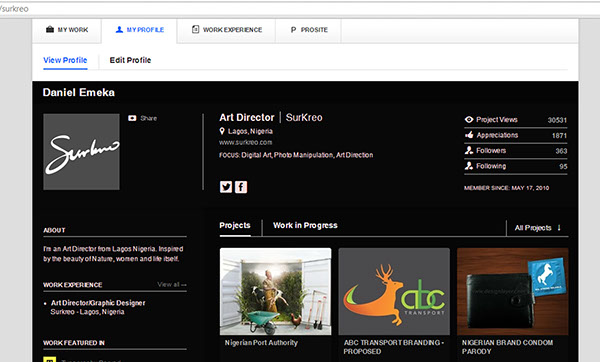
Task: Click View all in Work Experience
Action: point(172,285)
